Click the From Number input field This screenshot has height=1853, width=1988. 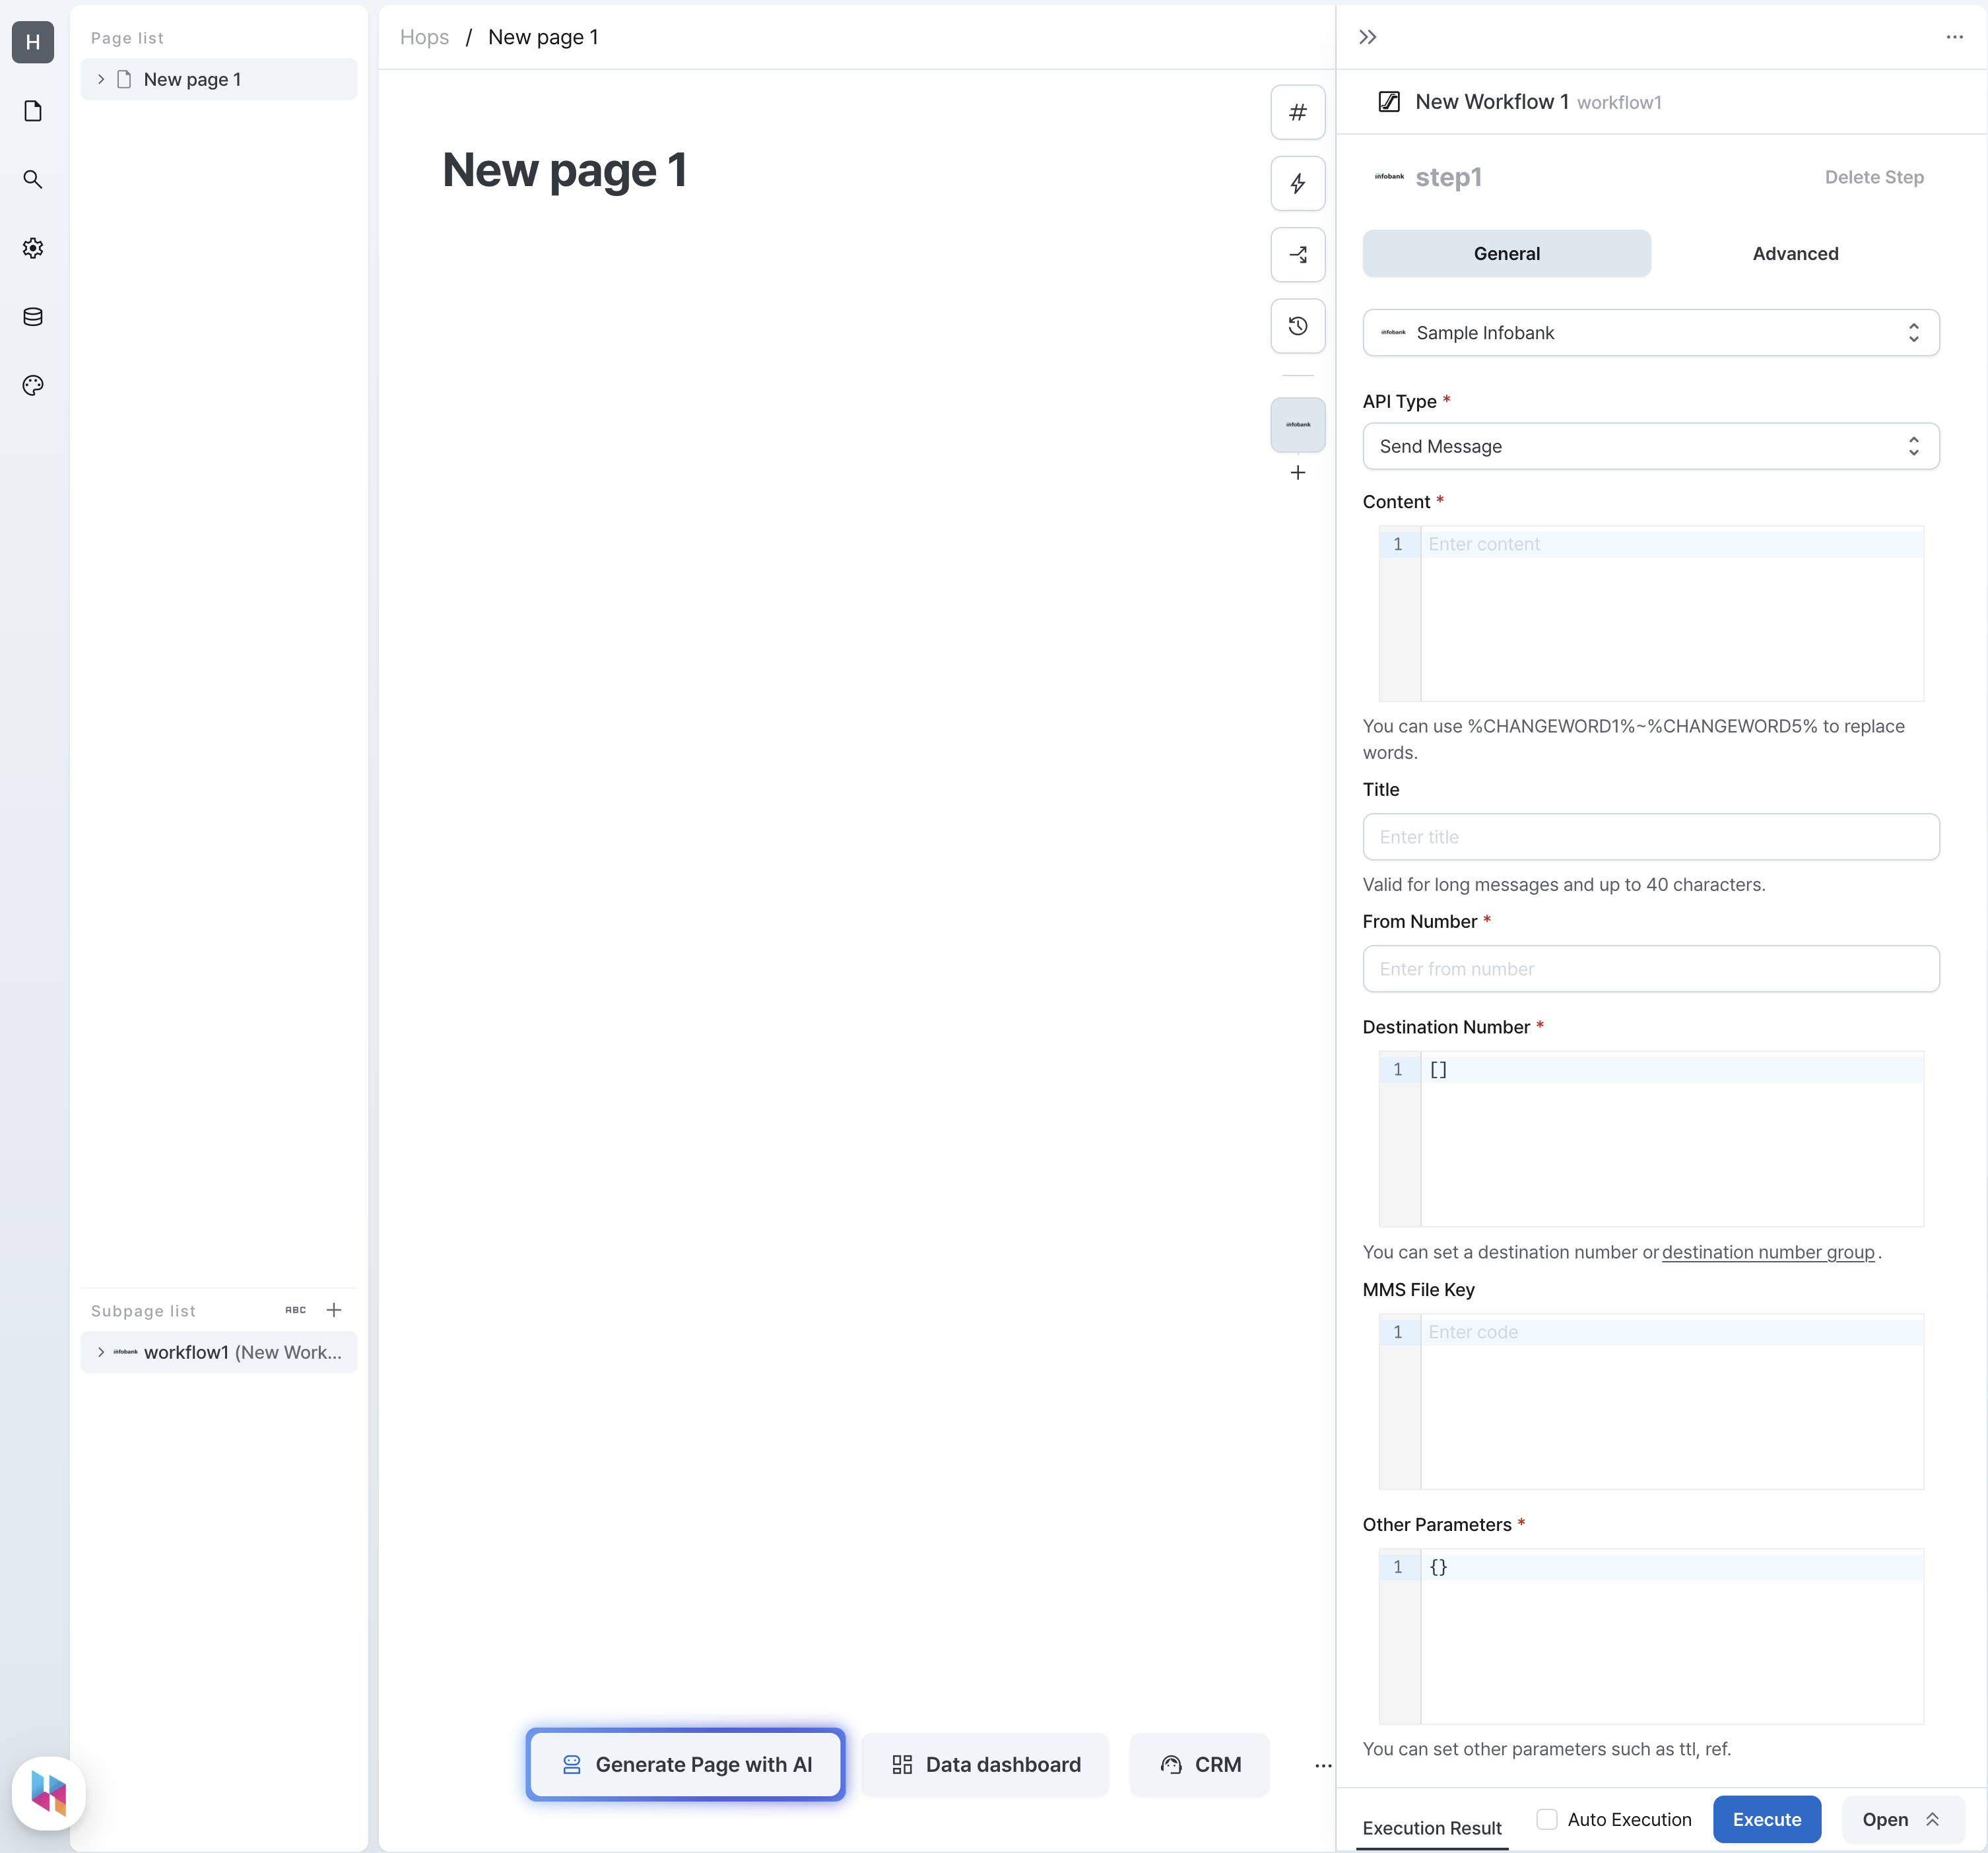[x=1650, y=968]
